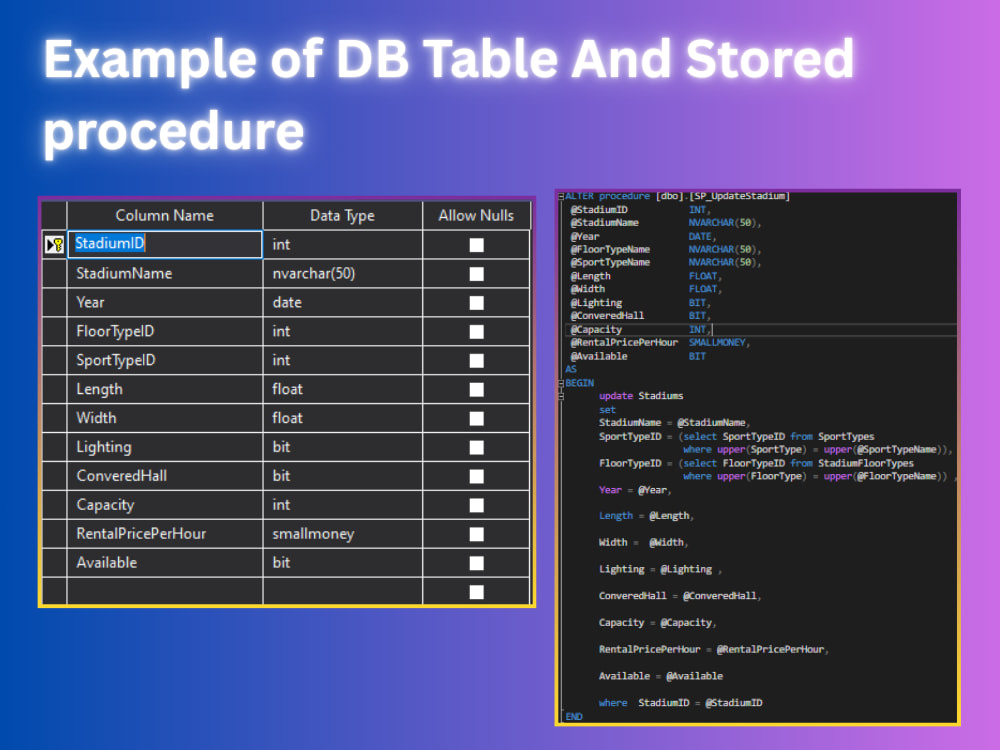Click the int data type of StadiumID
Image resolution: width=1000 pixels, height=750 pixels.
coord(342,244)
